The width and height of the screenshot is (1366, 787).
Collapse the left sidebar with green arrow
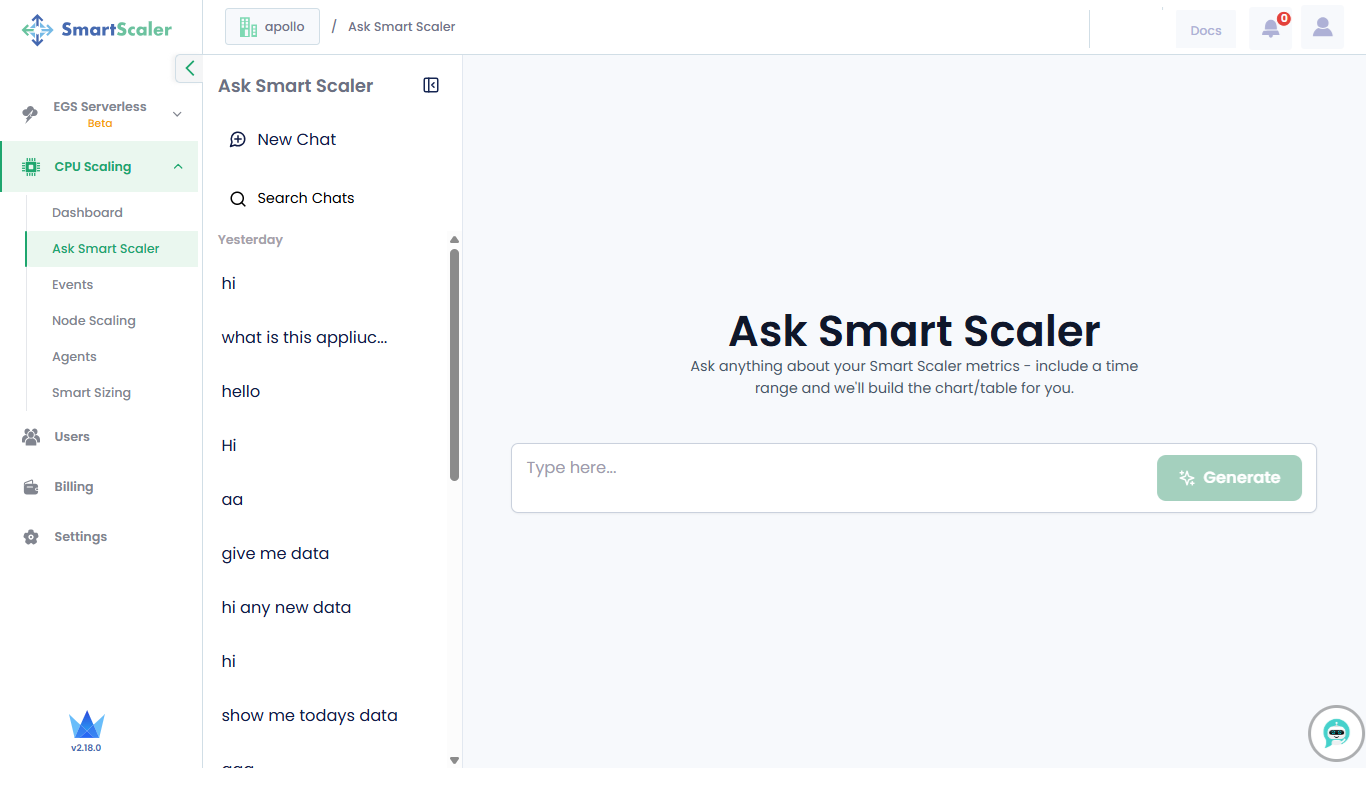[189, 68]
